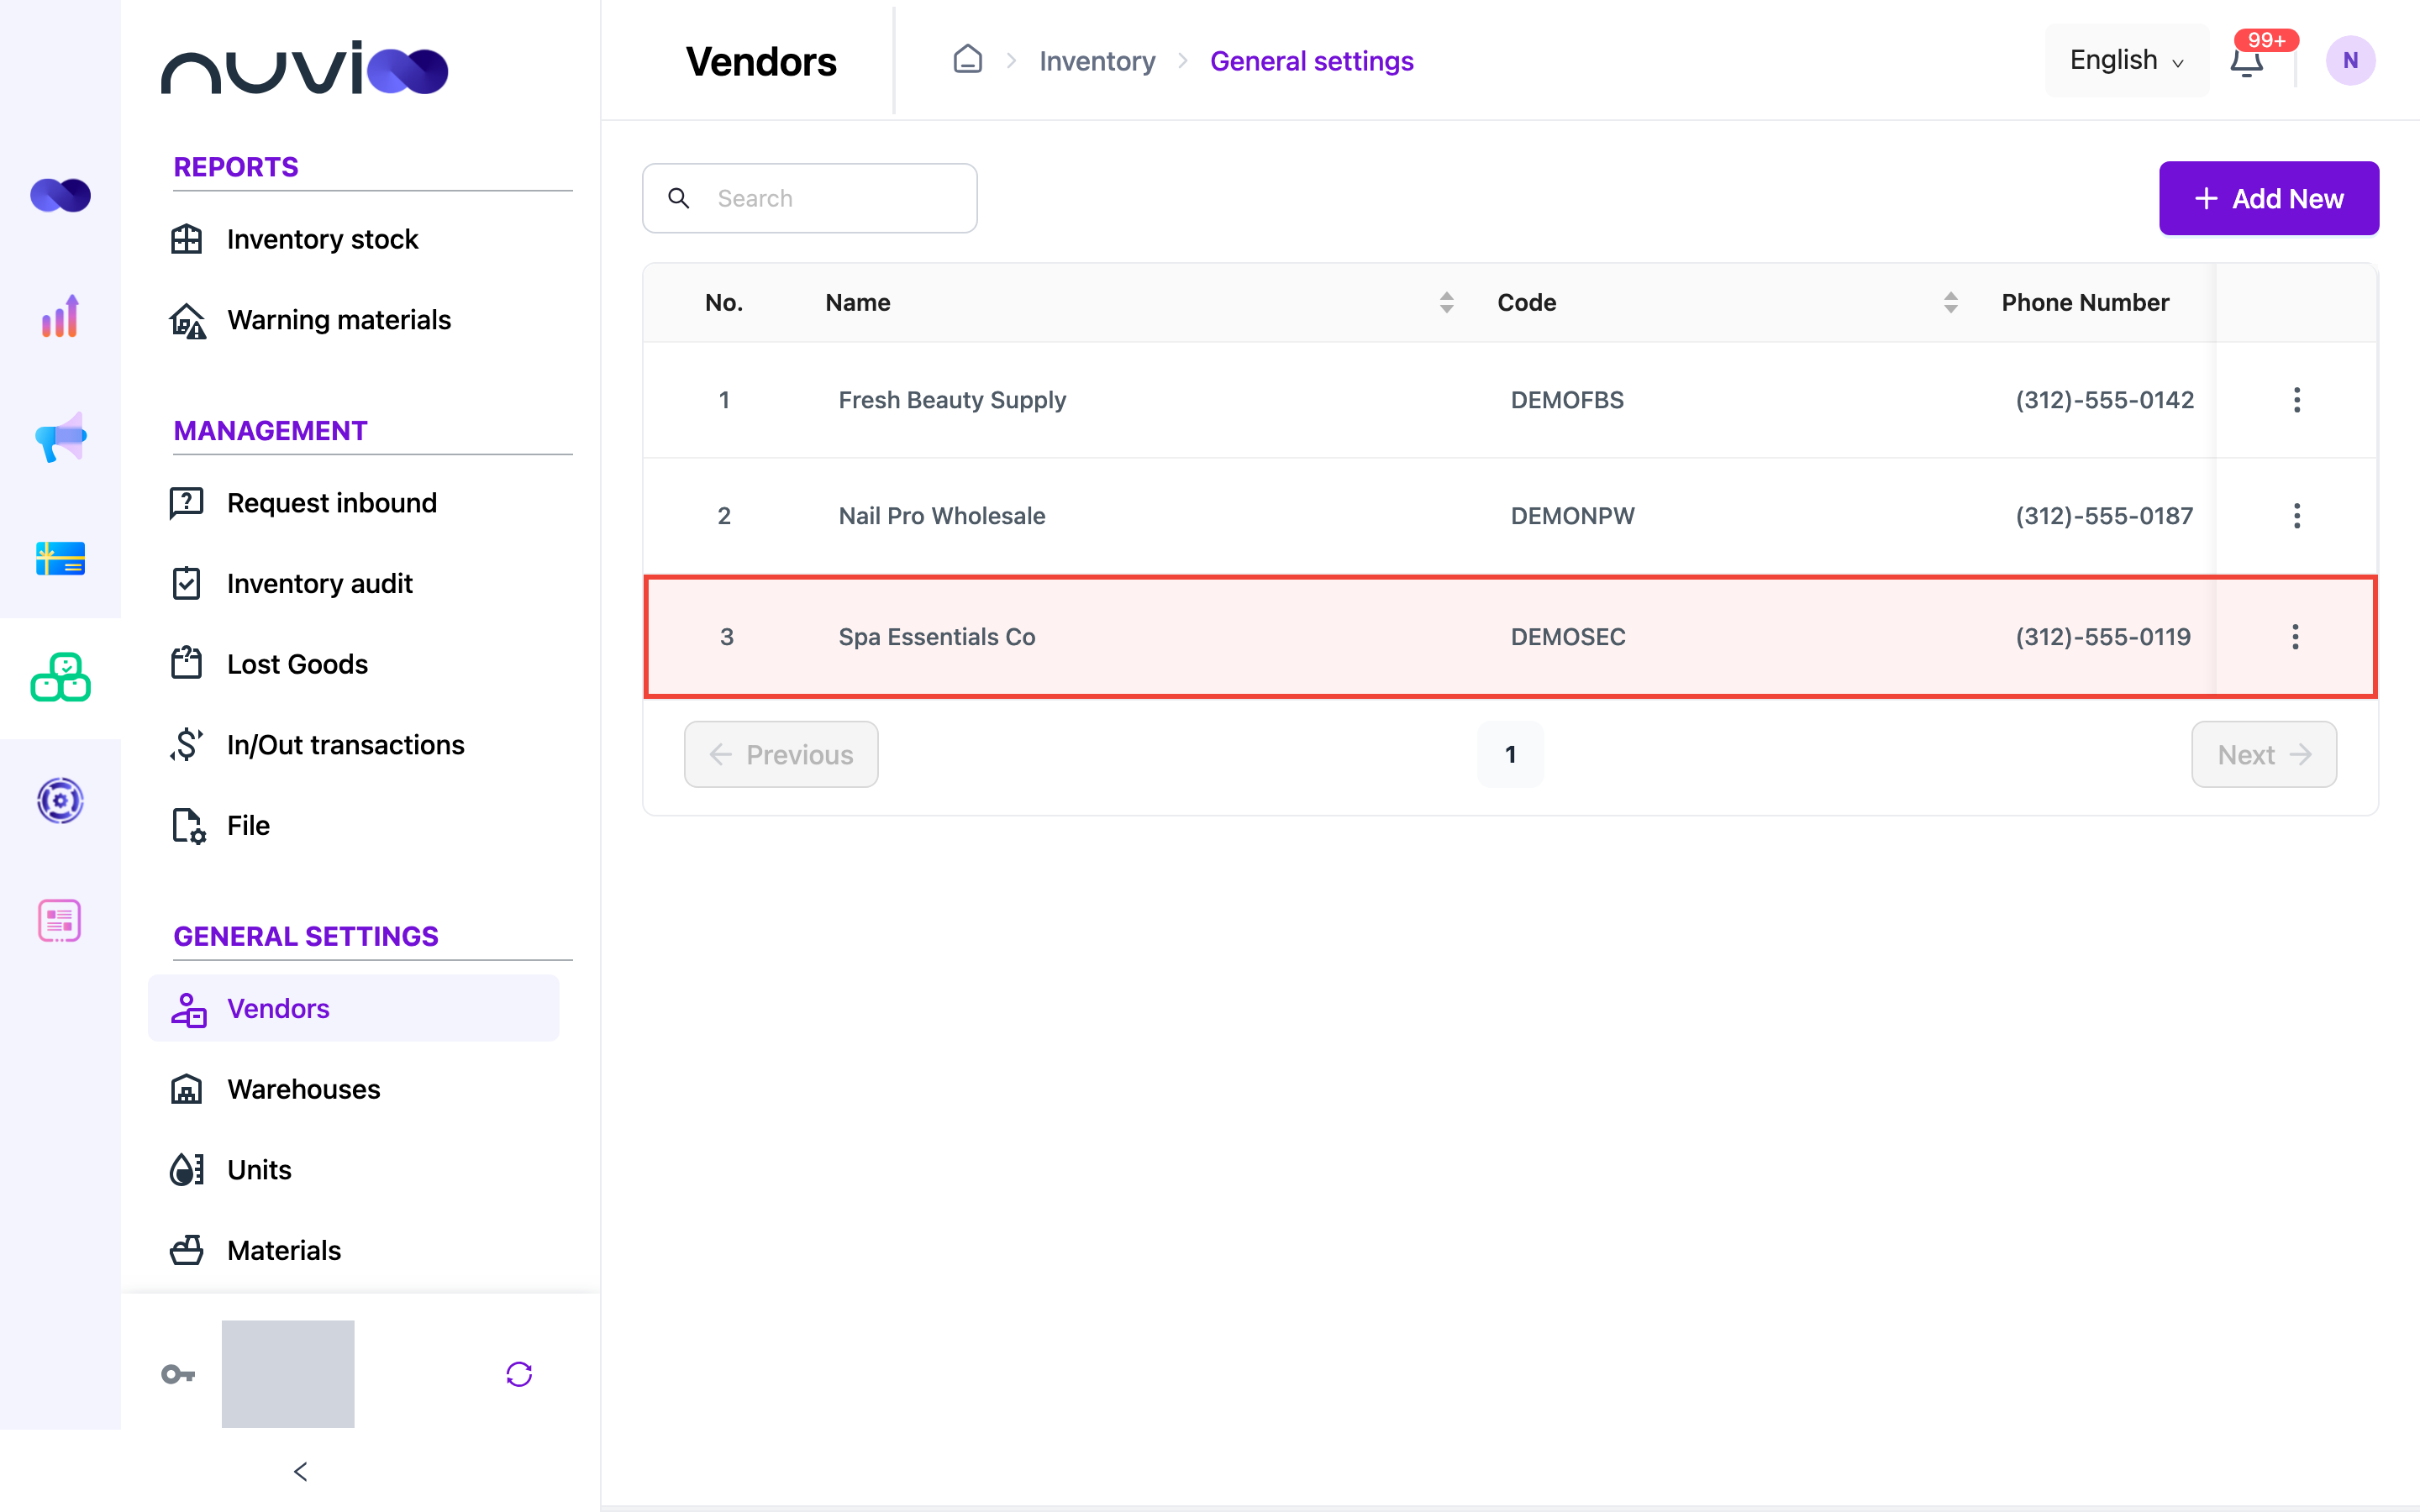Follow the Inventory breadcrumb link
Screen dimensions: 2420x1512
point(1097,61)
